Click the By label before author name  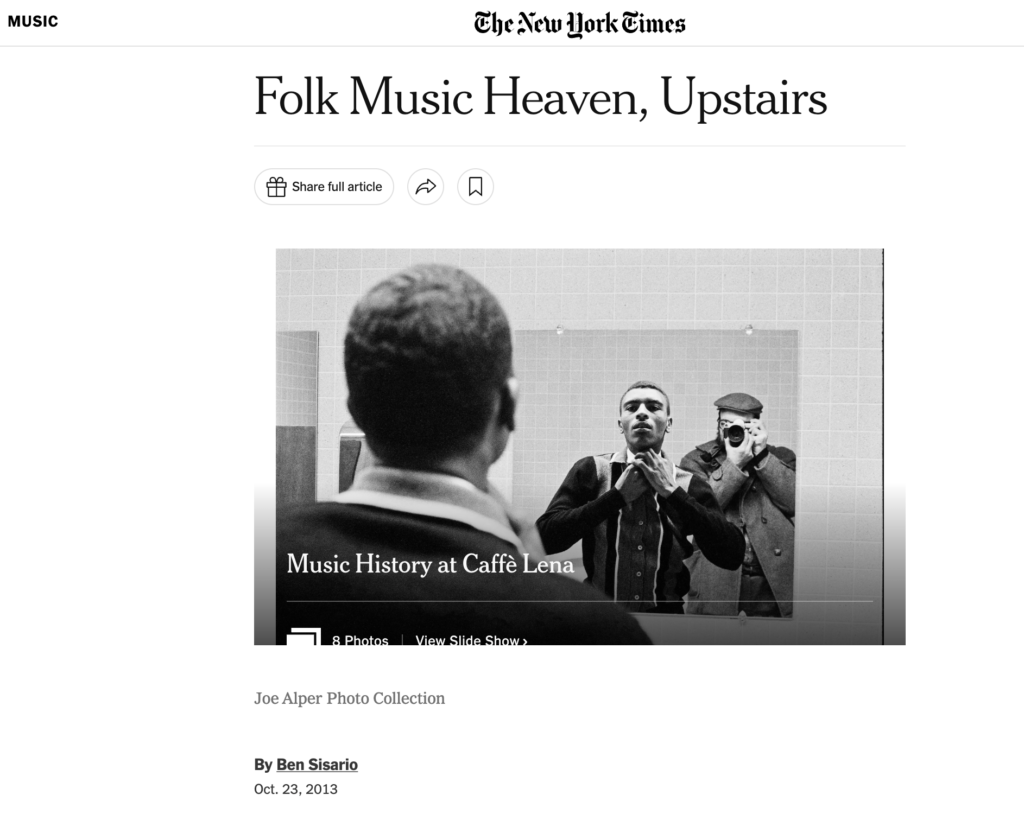pyautogui.click(x=263, y=764)
